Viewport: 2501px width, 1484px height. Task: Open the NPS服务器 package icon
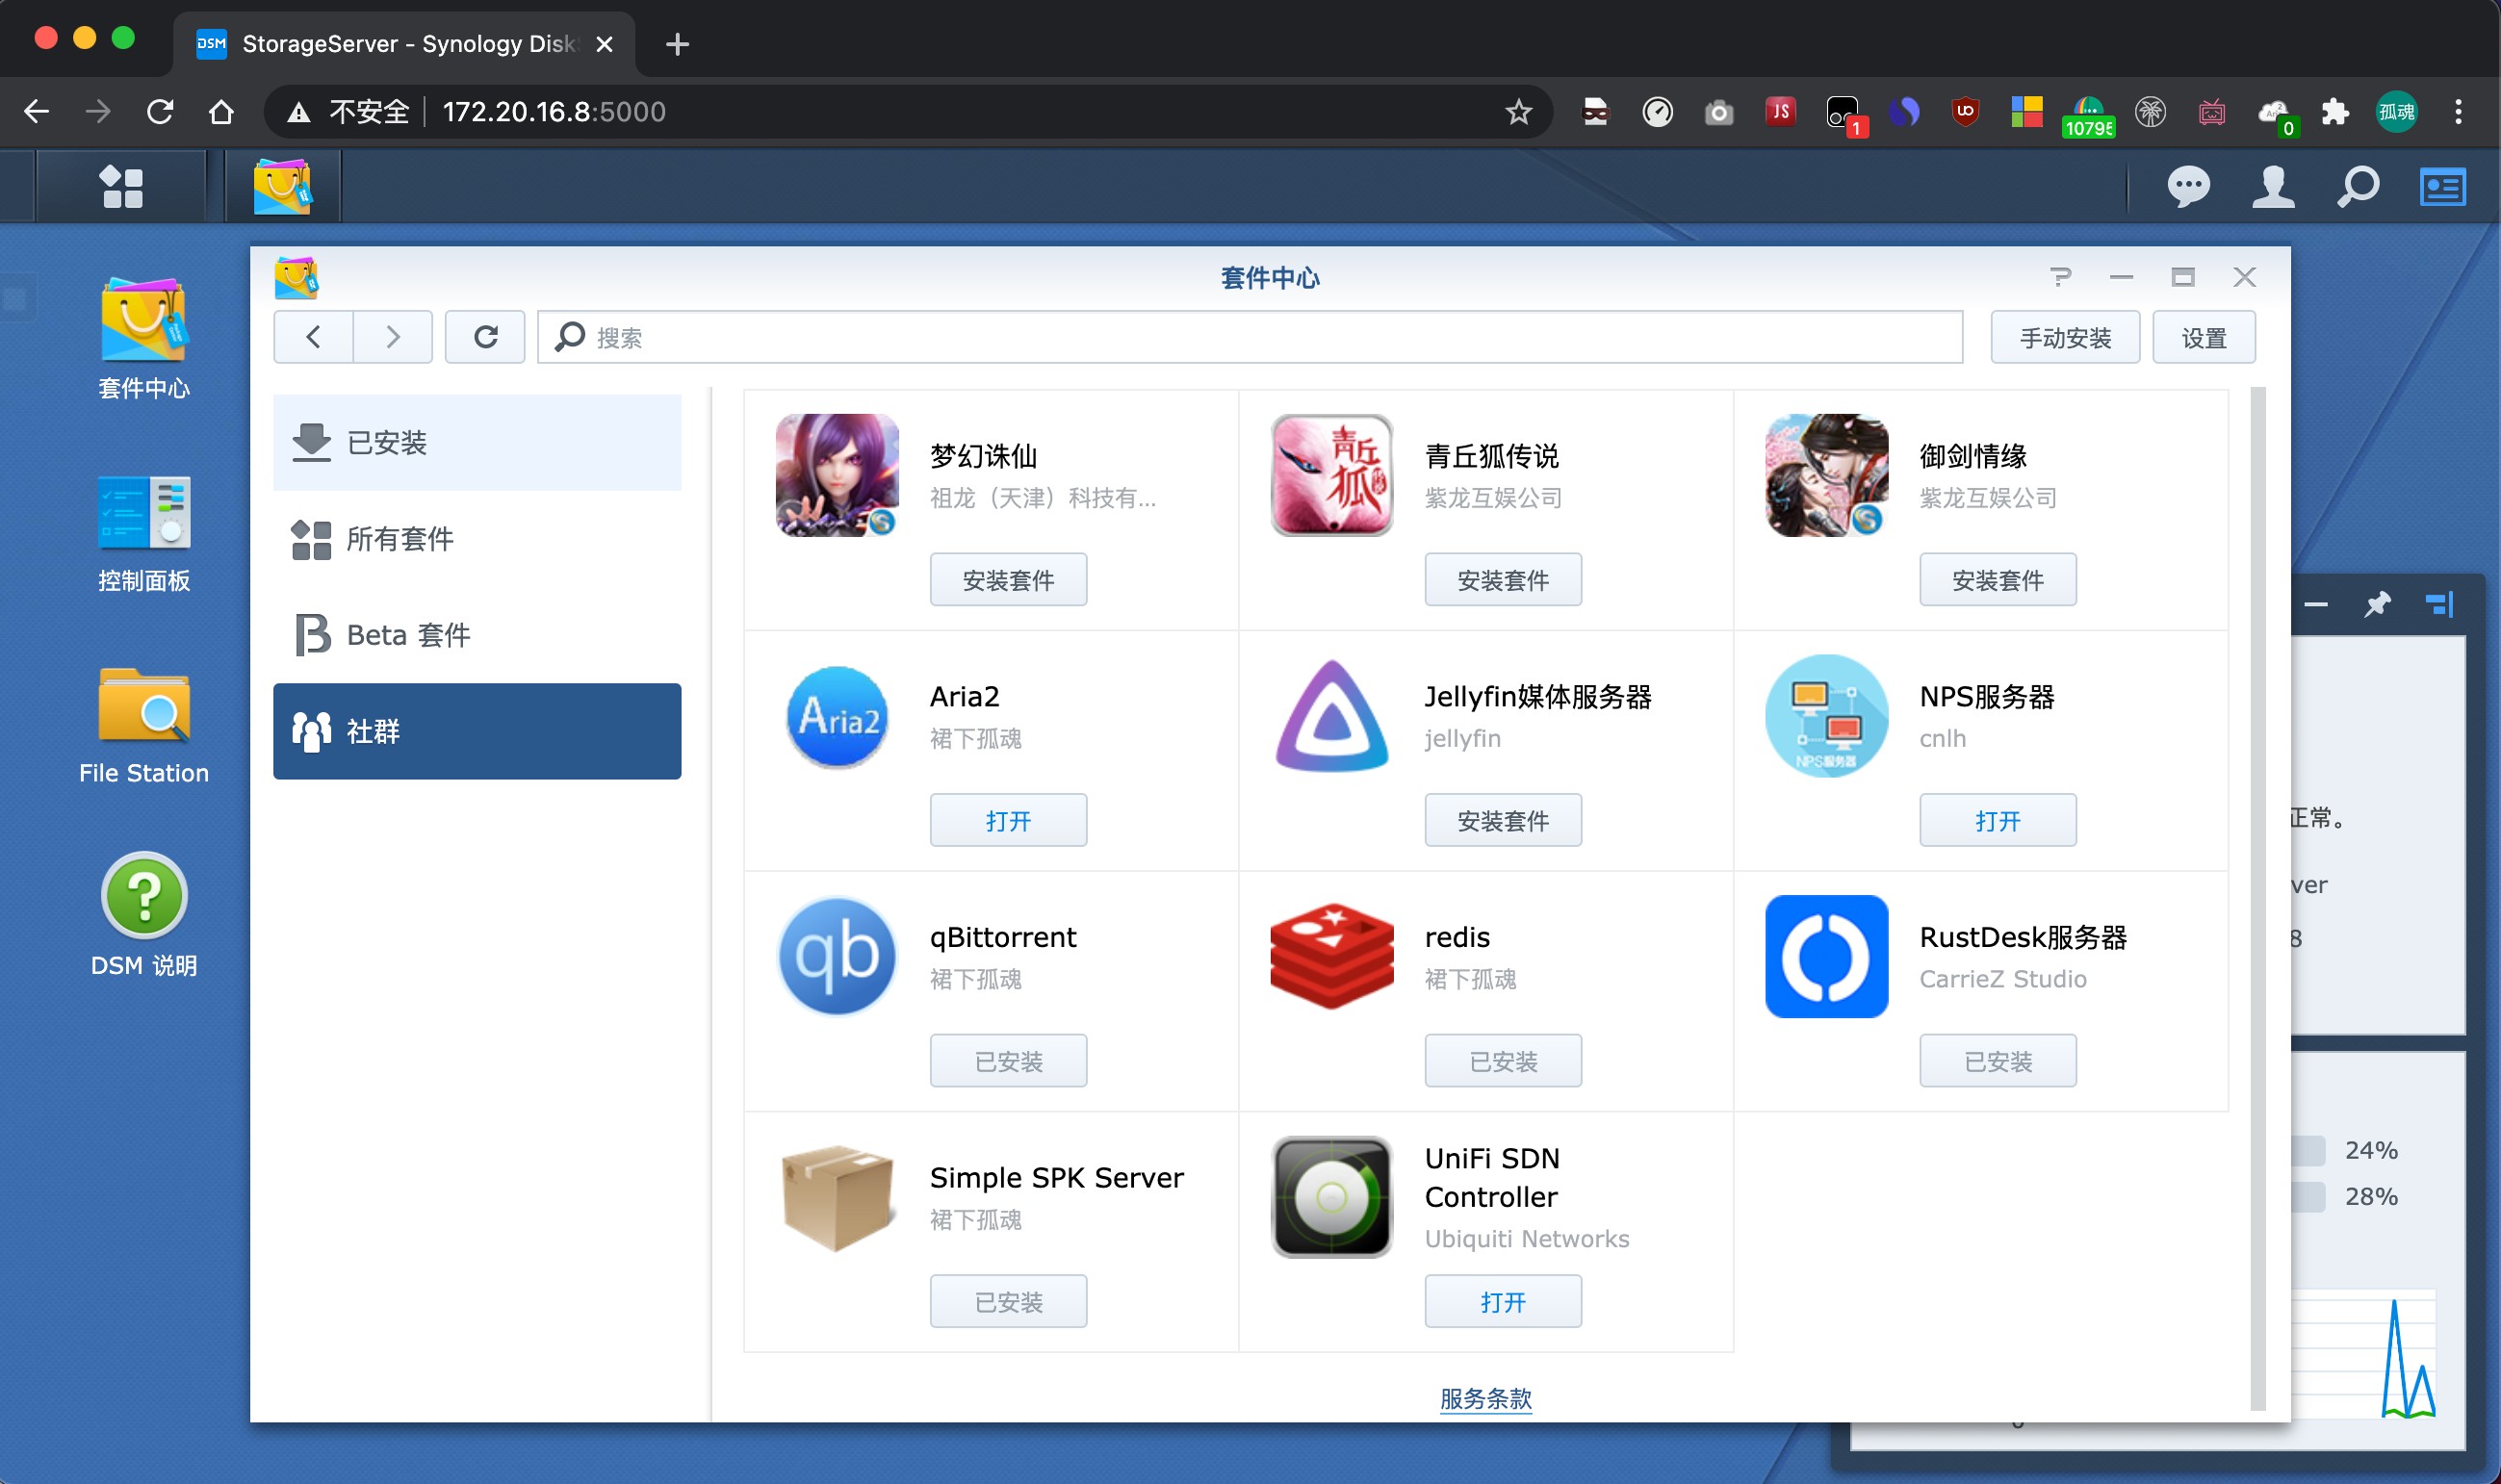[x=1826, y=716]
